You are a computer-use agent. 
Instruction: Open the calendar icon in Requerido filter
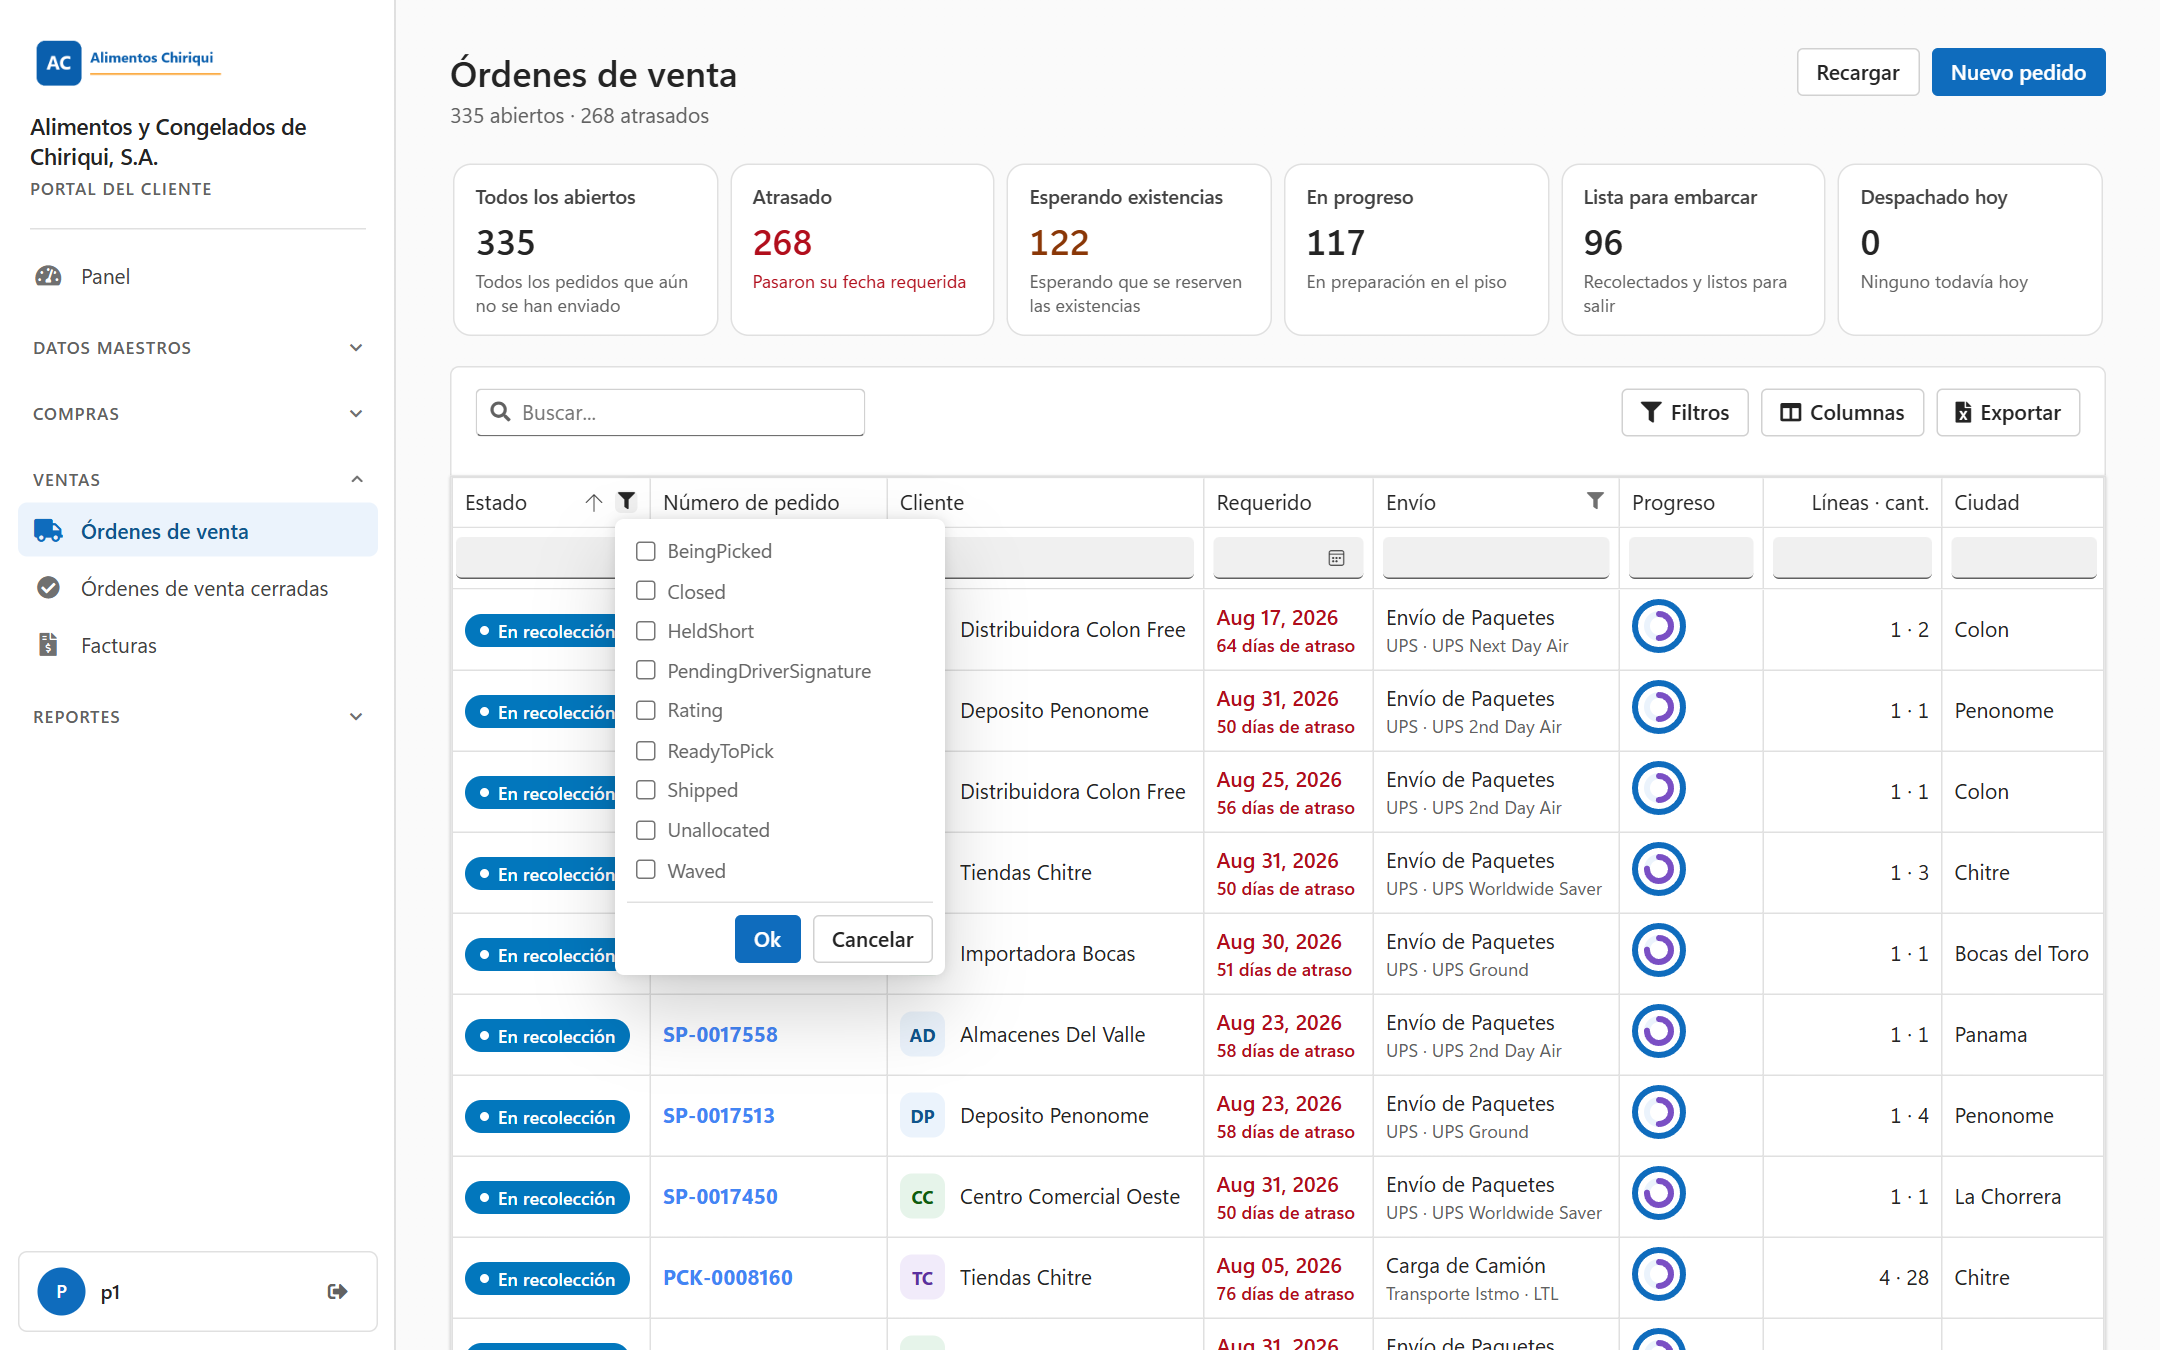click(x=1336, y=558)
